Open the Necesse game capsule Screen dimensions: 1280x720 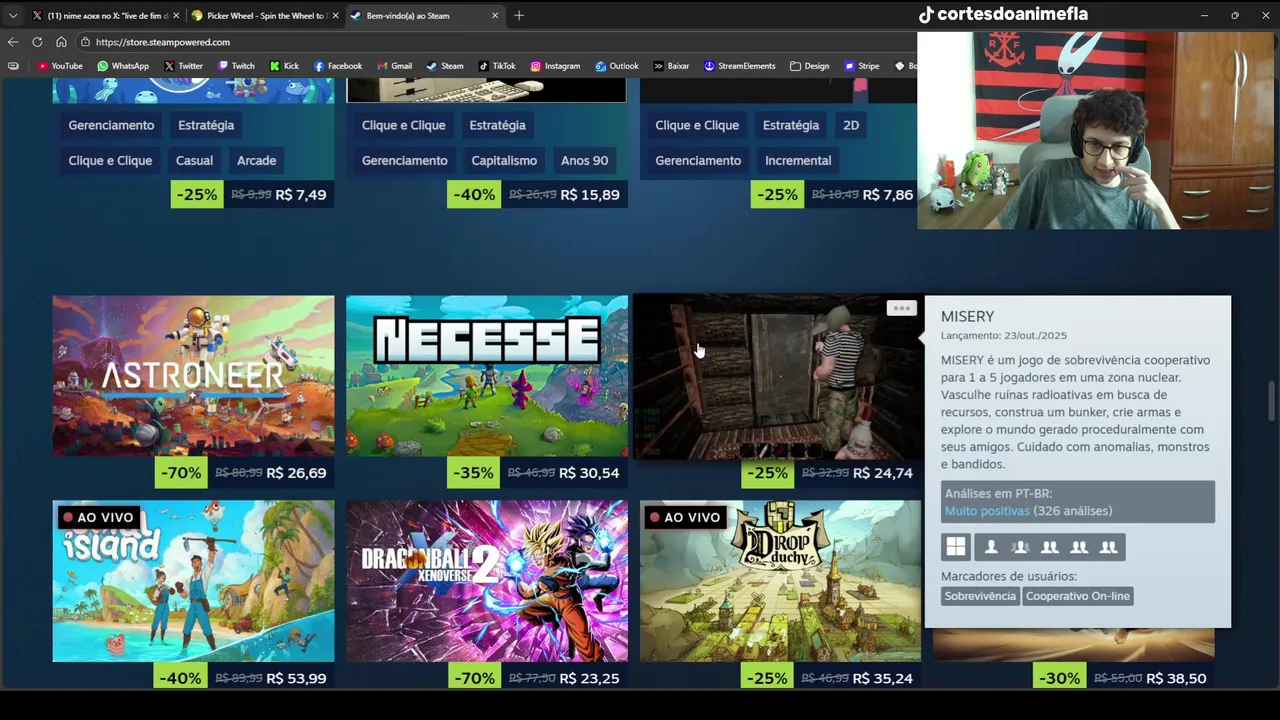(x=487, y=376)
